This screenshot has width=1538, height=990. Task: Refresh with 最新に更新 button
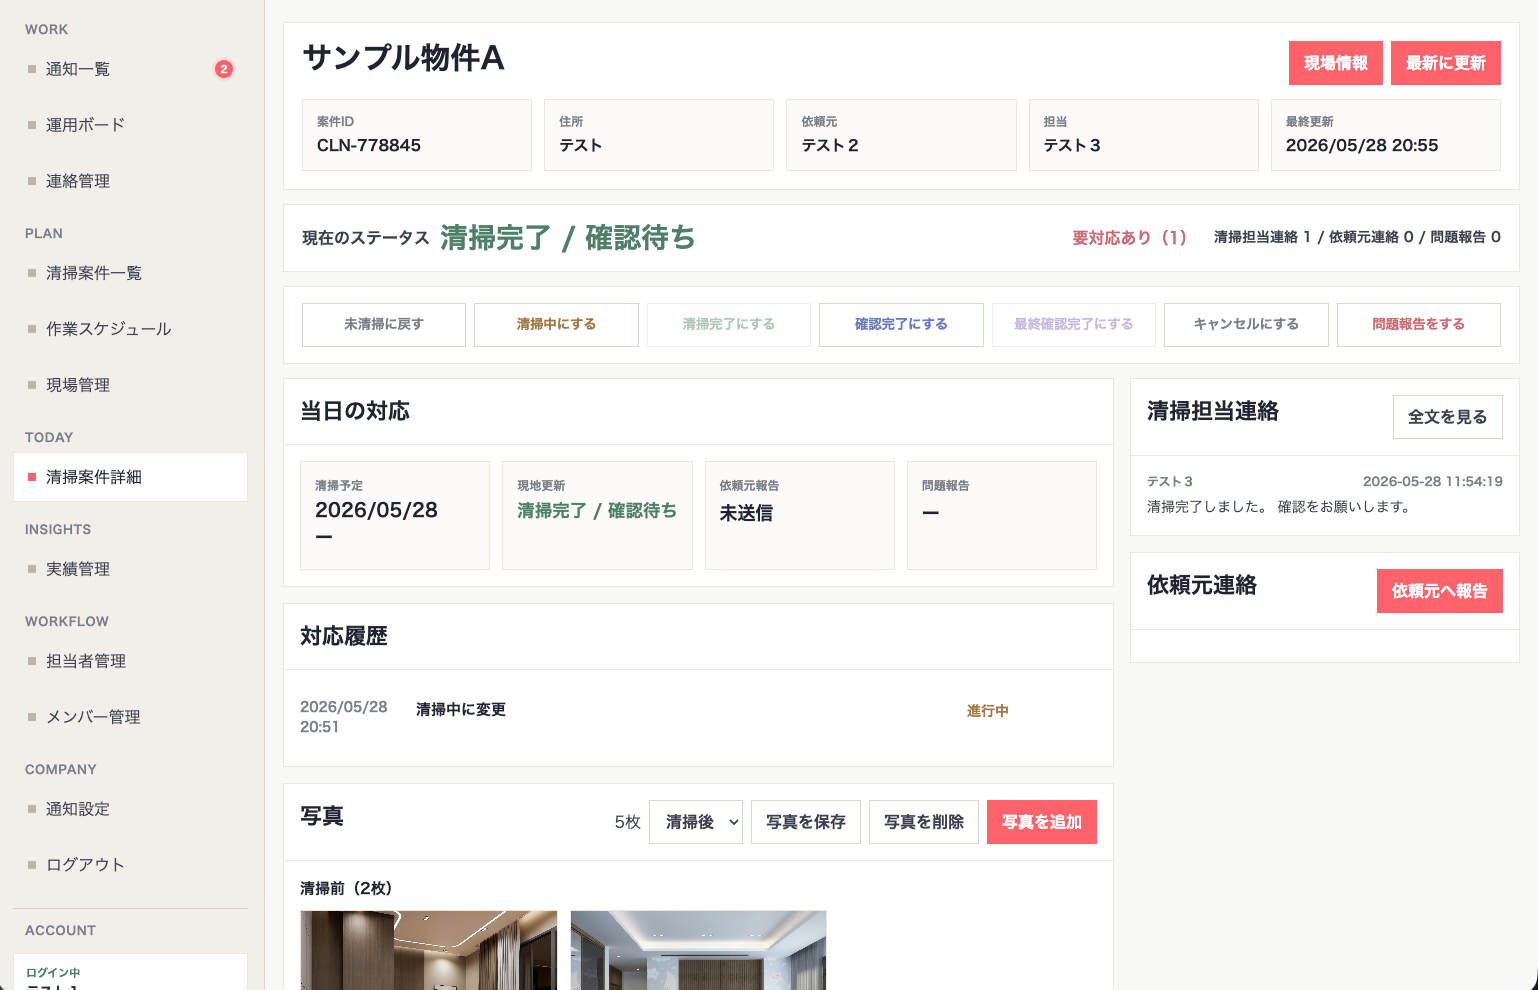1446,63
